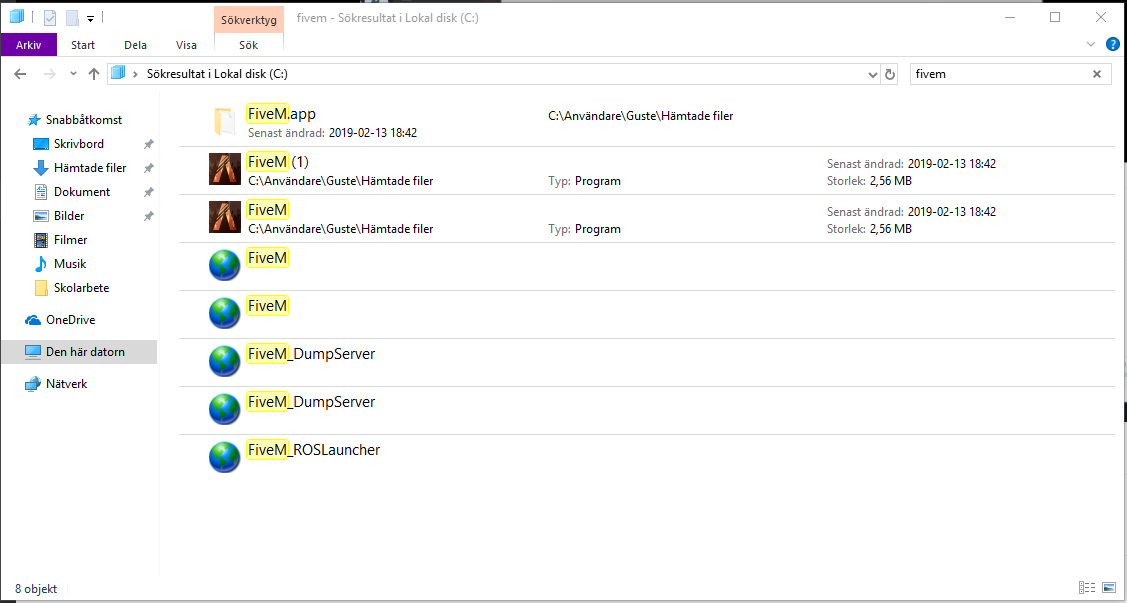Click the 8 objekt status text
Image resolution: width=1127 pixels, height=603 pixels.
point(36,588)
